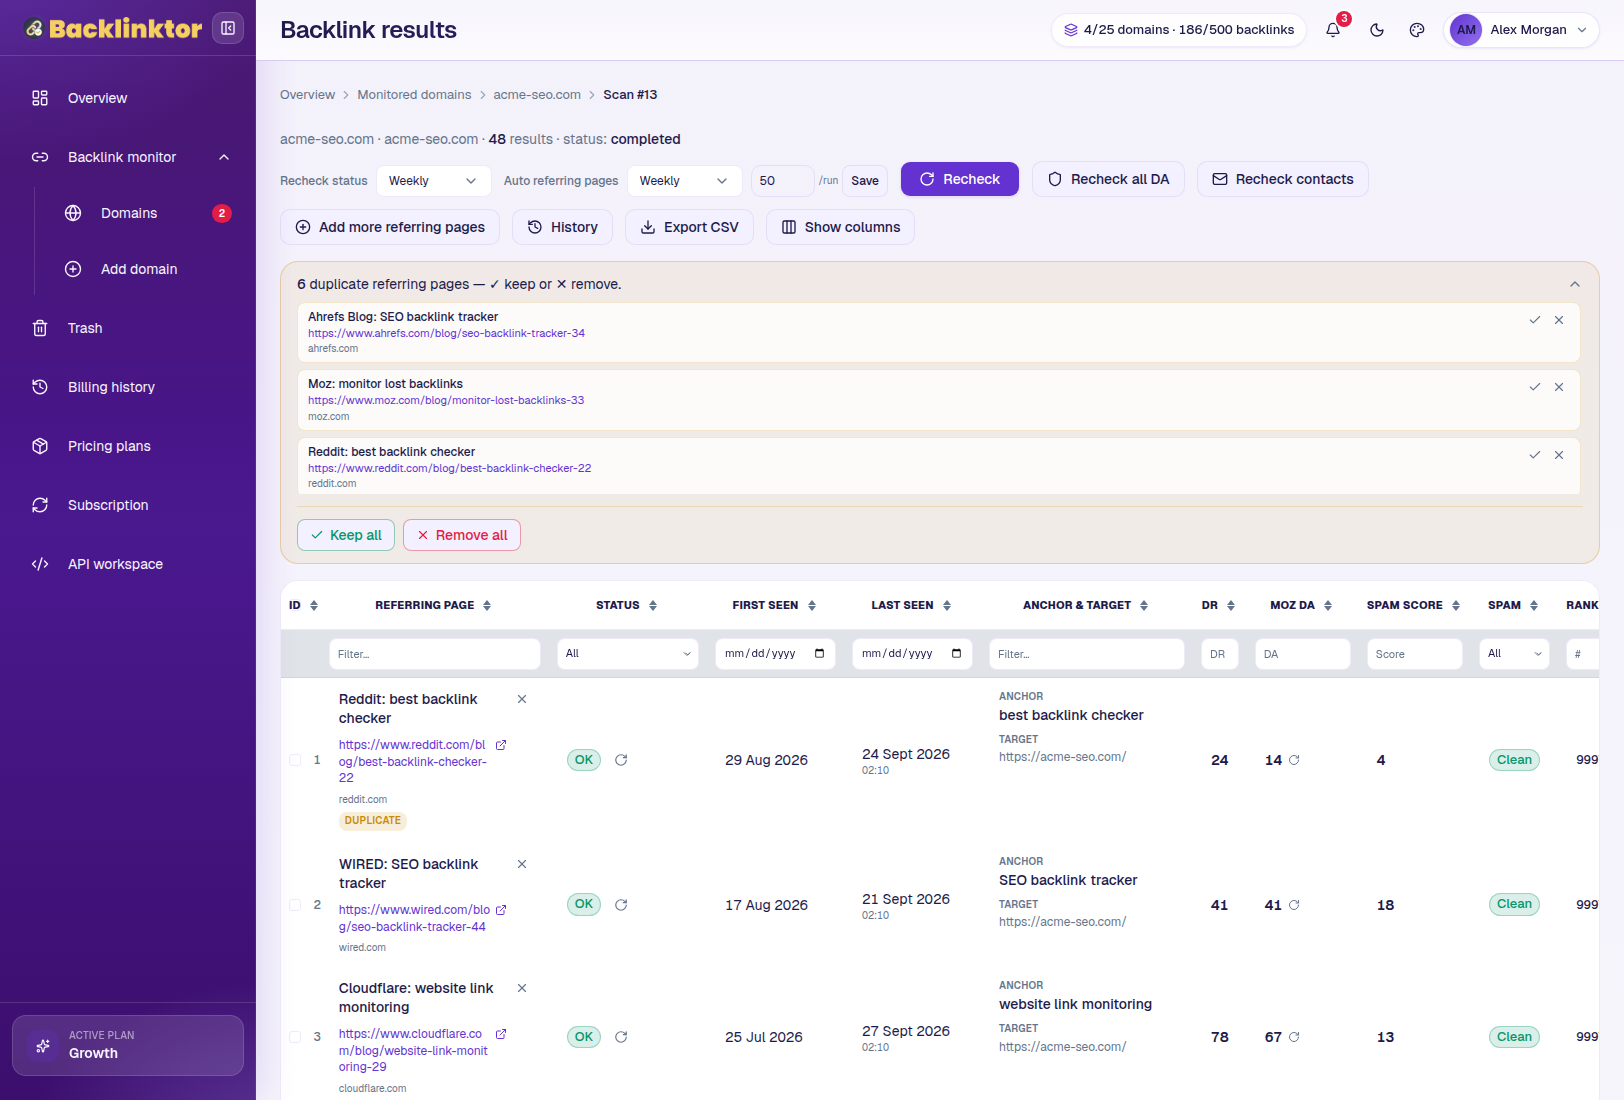Open the Recheck status Weekly dropdown
Viewport: 1624px width, 1100px height.
tap(434, 181)
